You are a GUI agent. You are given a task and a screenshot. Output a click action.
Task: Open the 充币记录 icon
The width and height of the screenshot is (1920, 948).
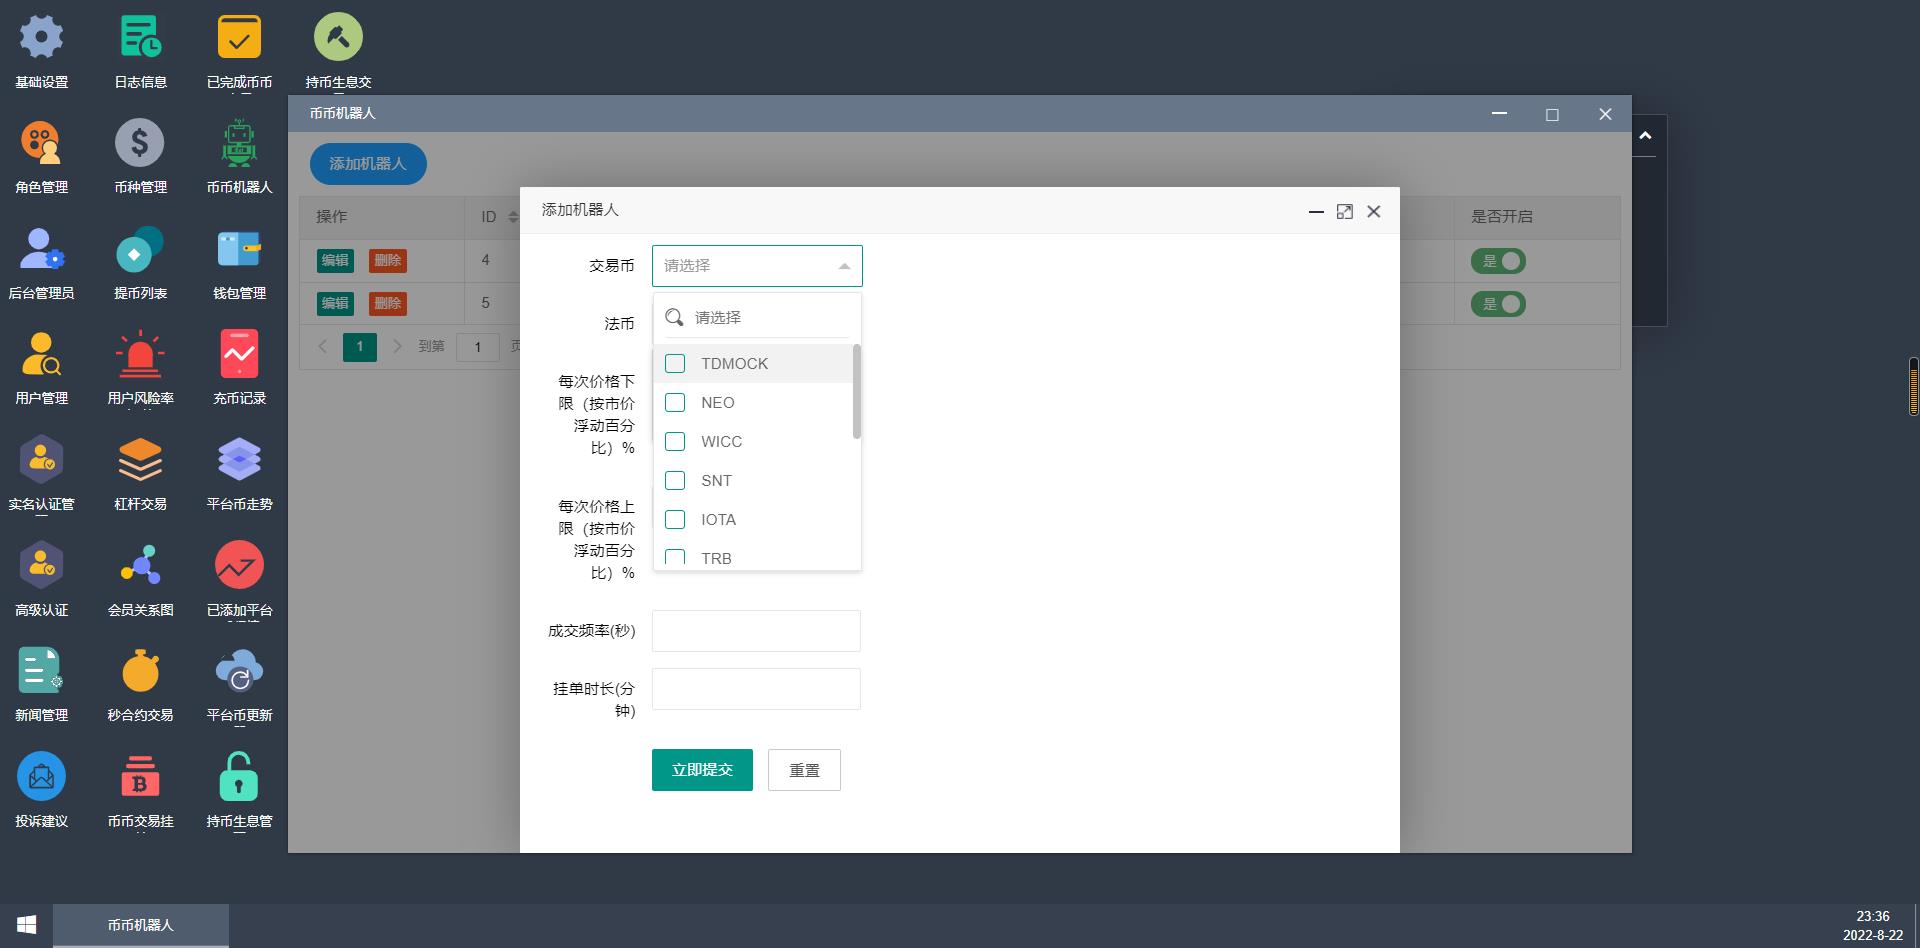[239, 354]
